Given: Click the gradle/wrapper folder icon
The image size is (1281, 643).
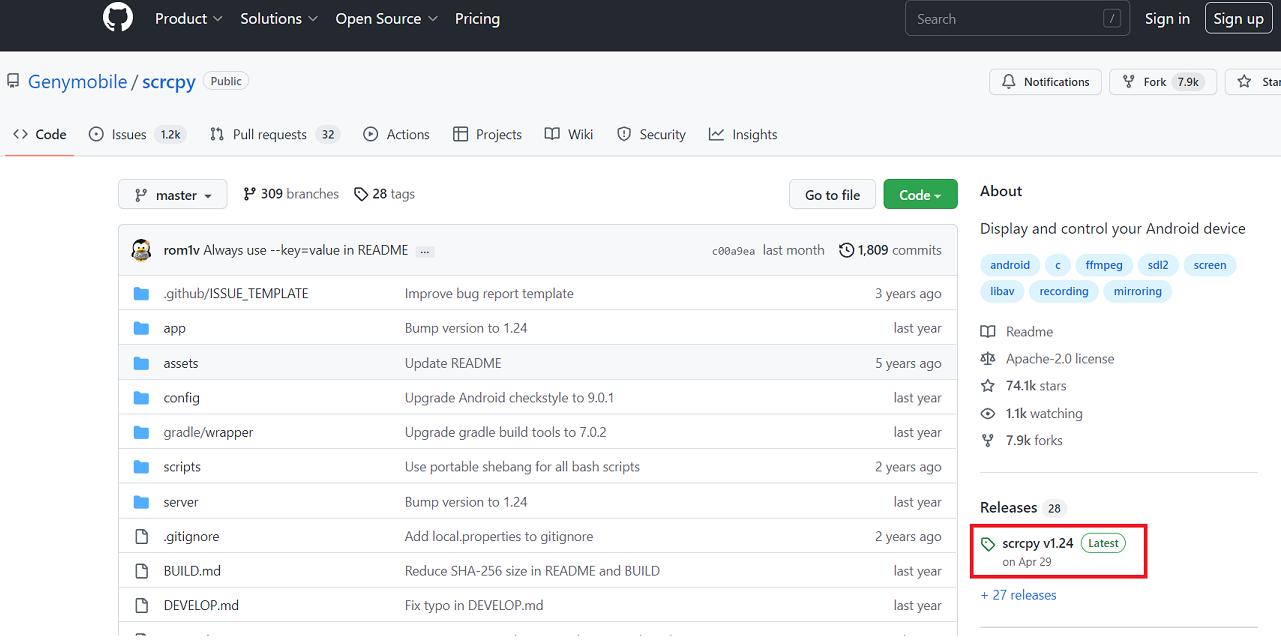Looking at the screenshot, I should point(141,432).
